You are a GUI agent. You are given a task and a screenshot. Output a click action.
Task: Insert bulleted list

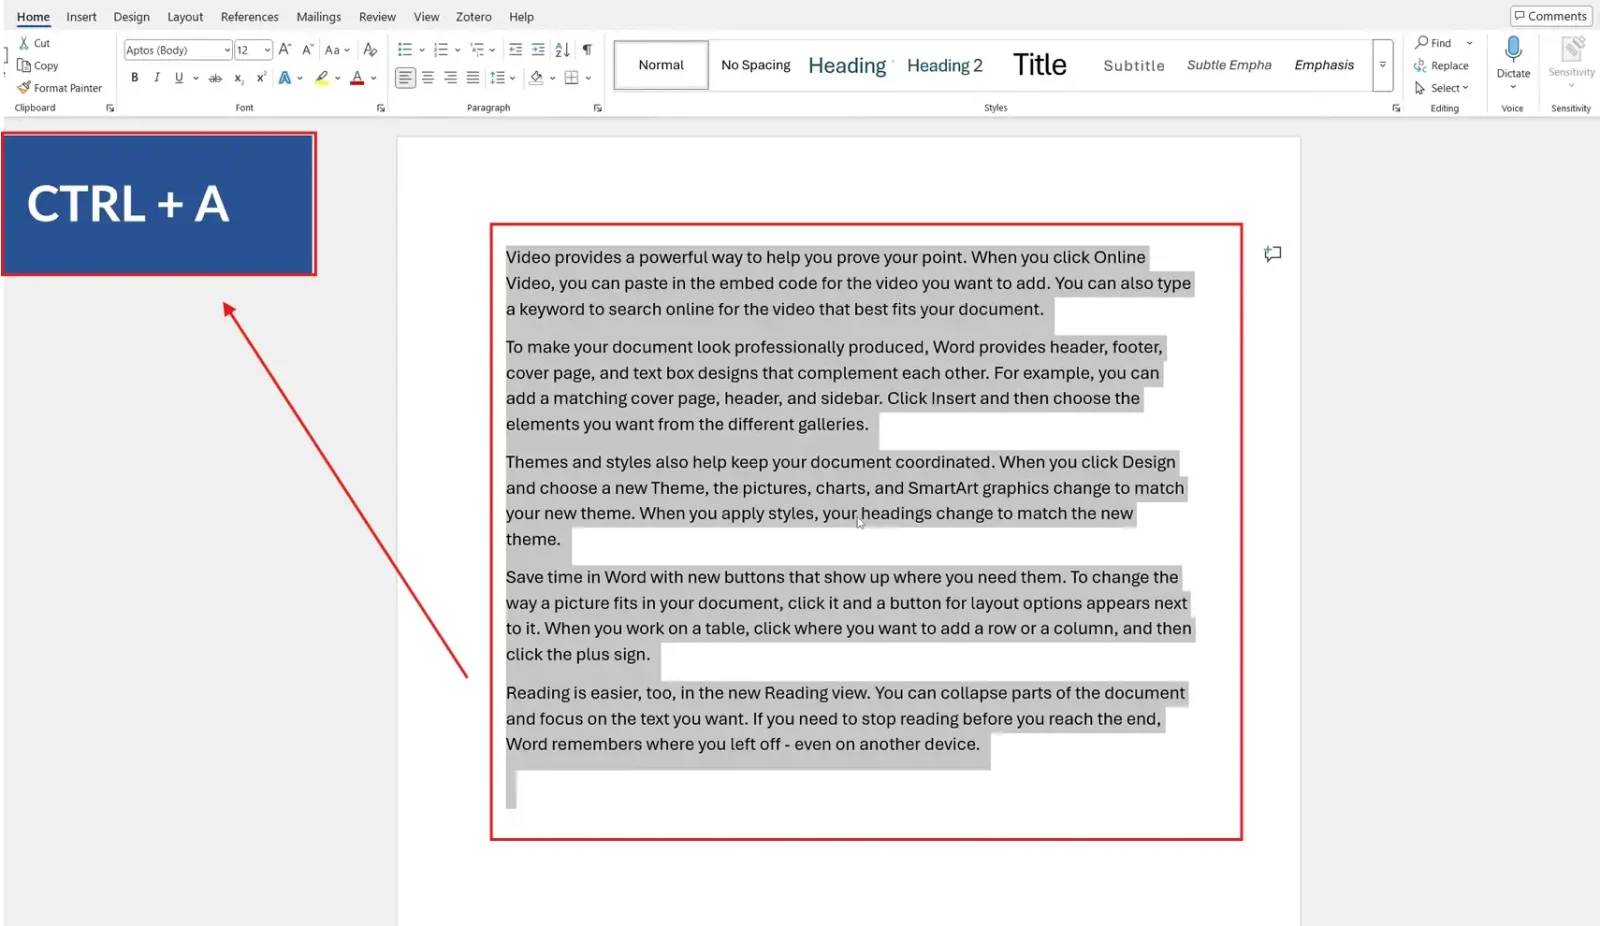pos(405,49)
